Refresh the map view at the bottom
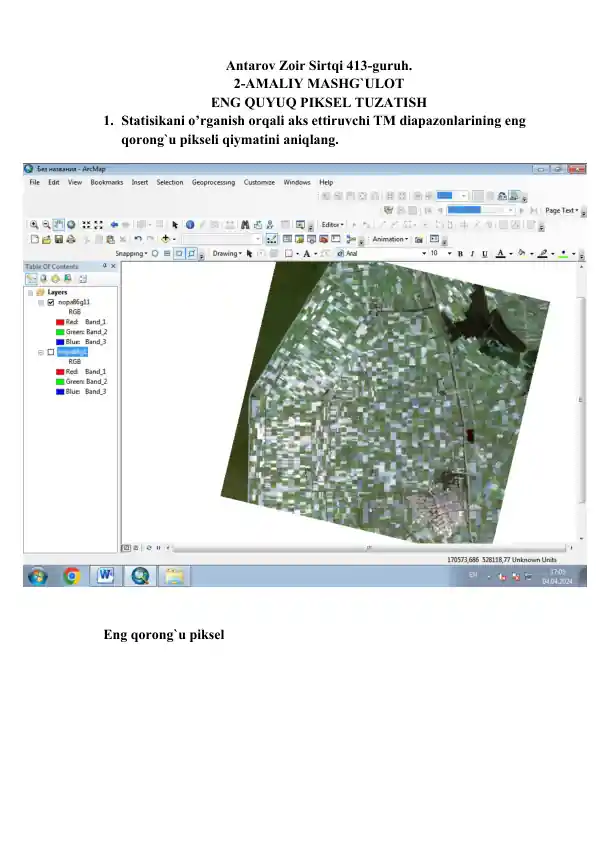This screenshot has height=842, width=596. [149, 548]
